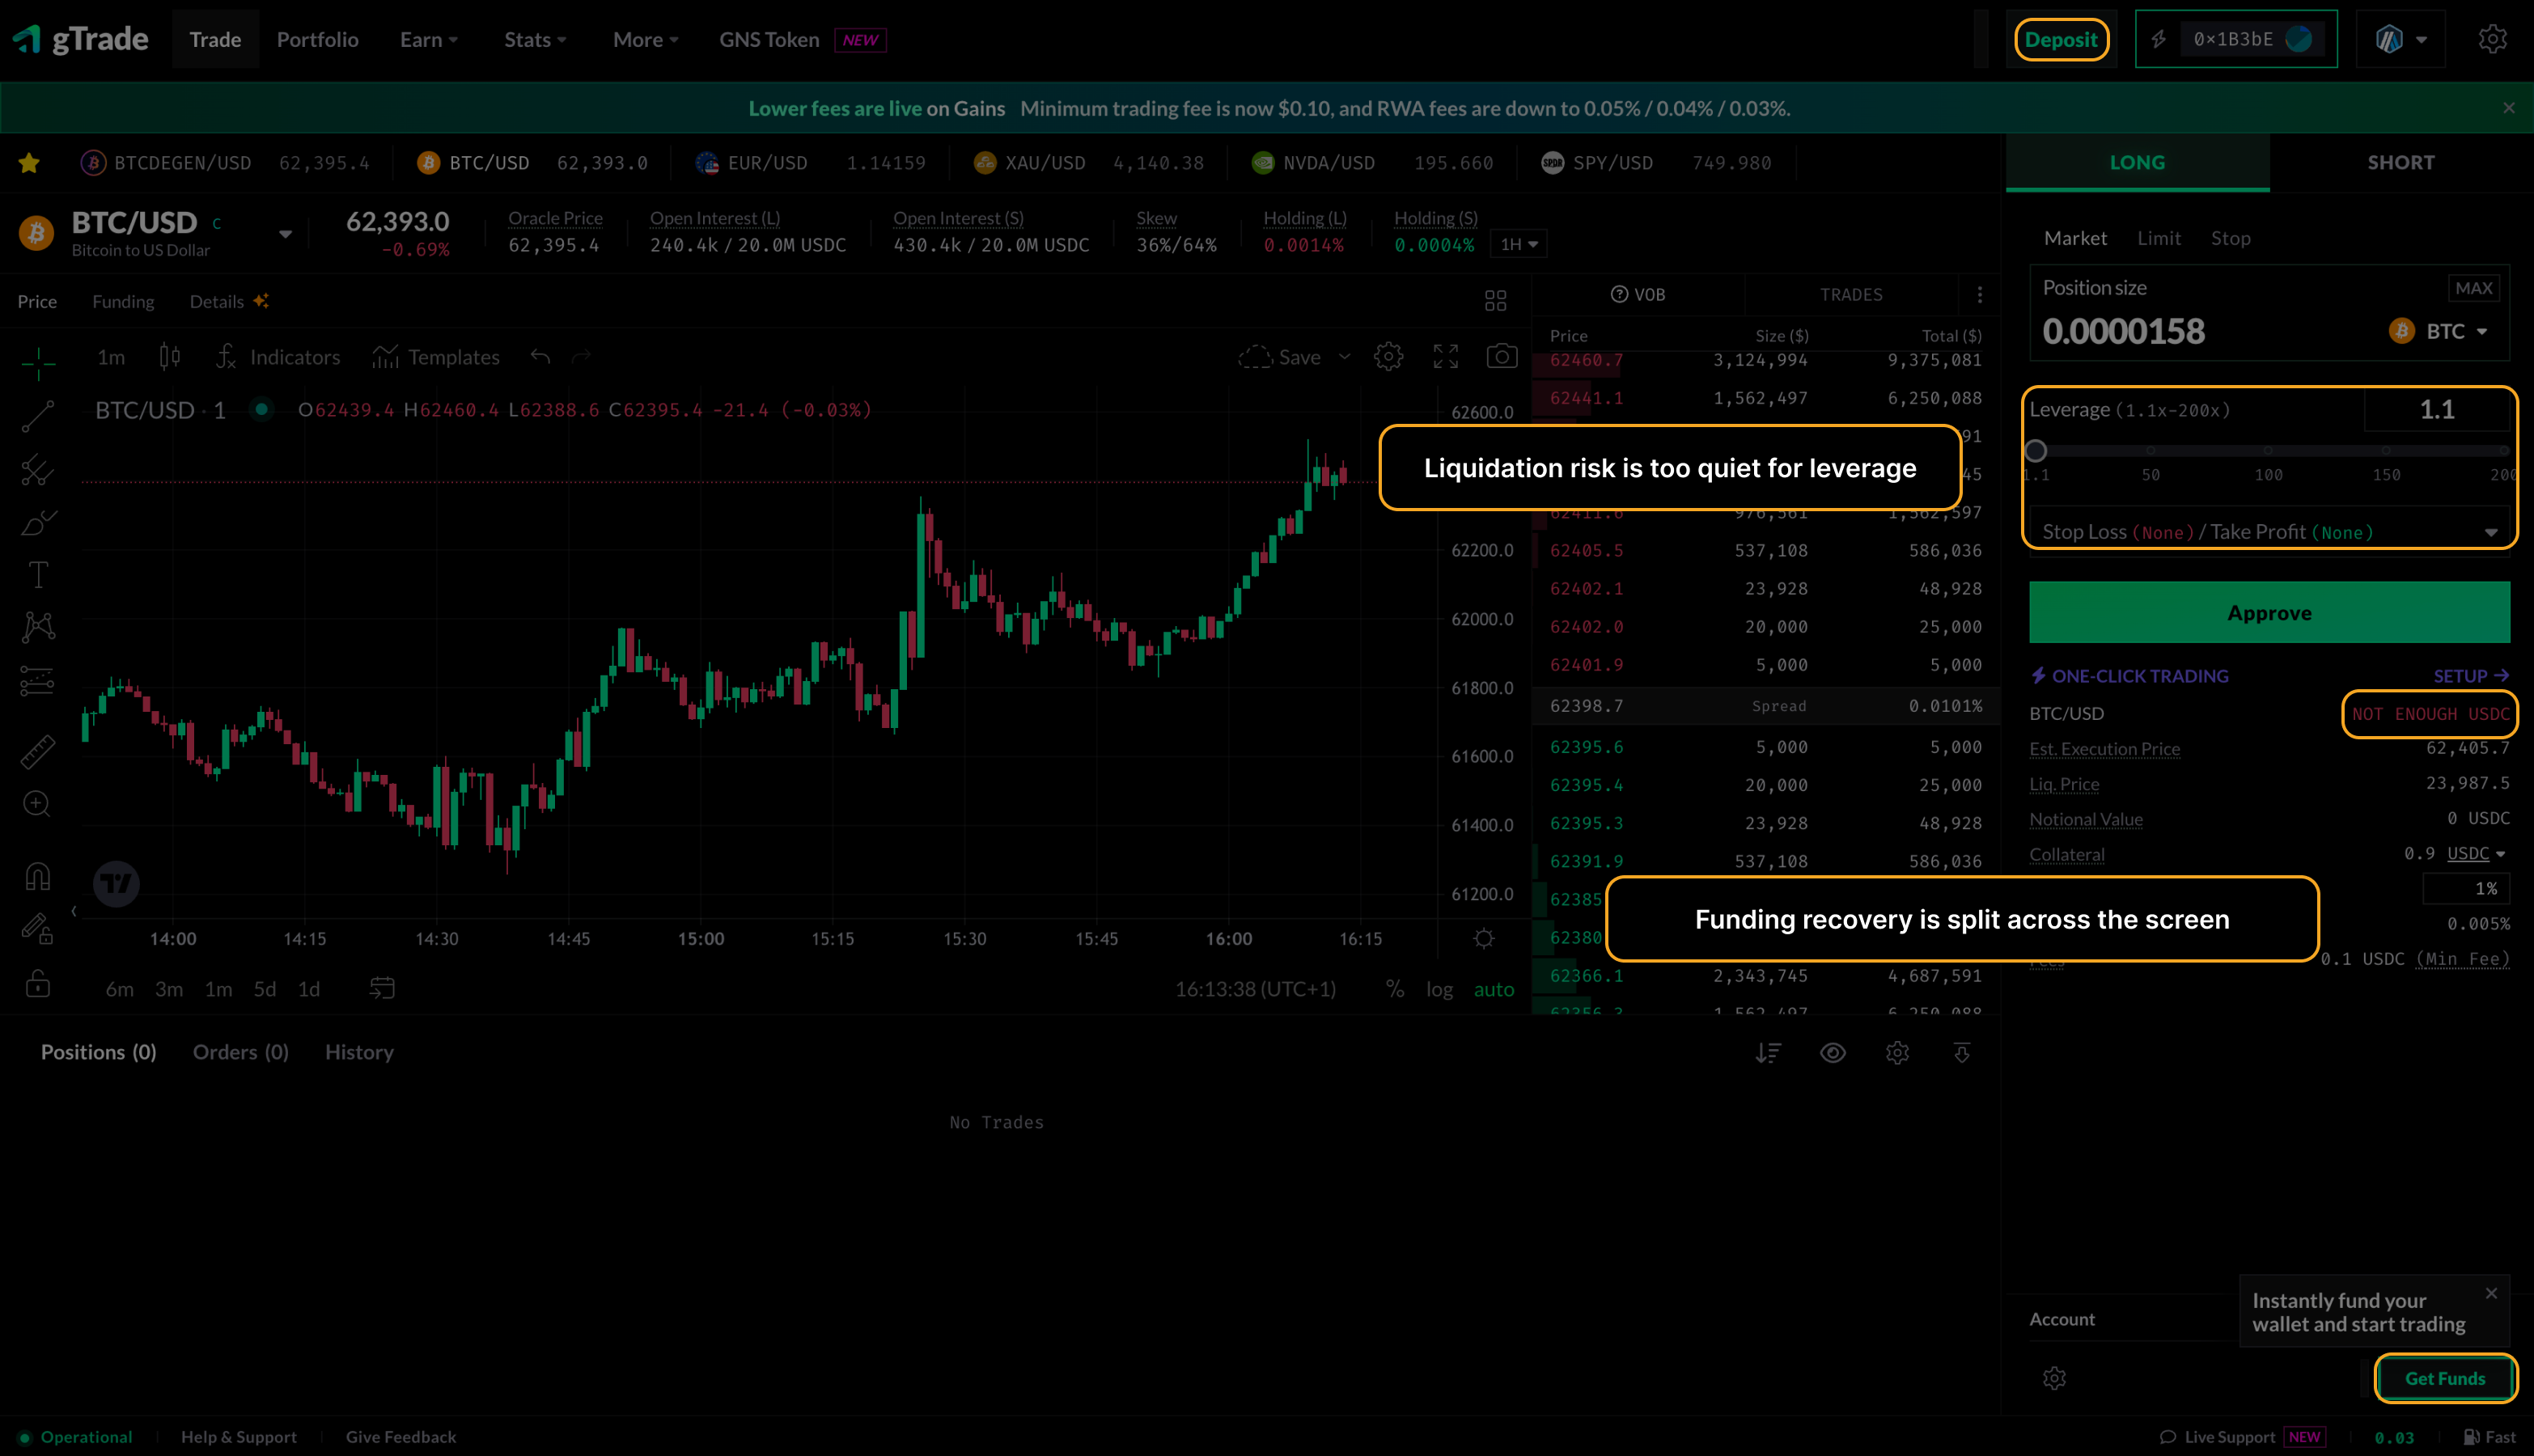Open the global settings gear in header
This screenshot has height=1456, width=2534.
pyautogui.click(x=2492, y=39)
